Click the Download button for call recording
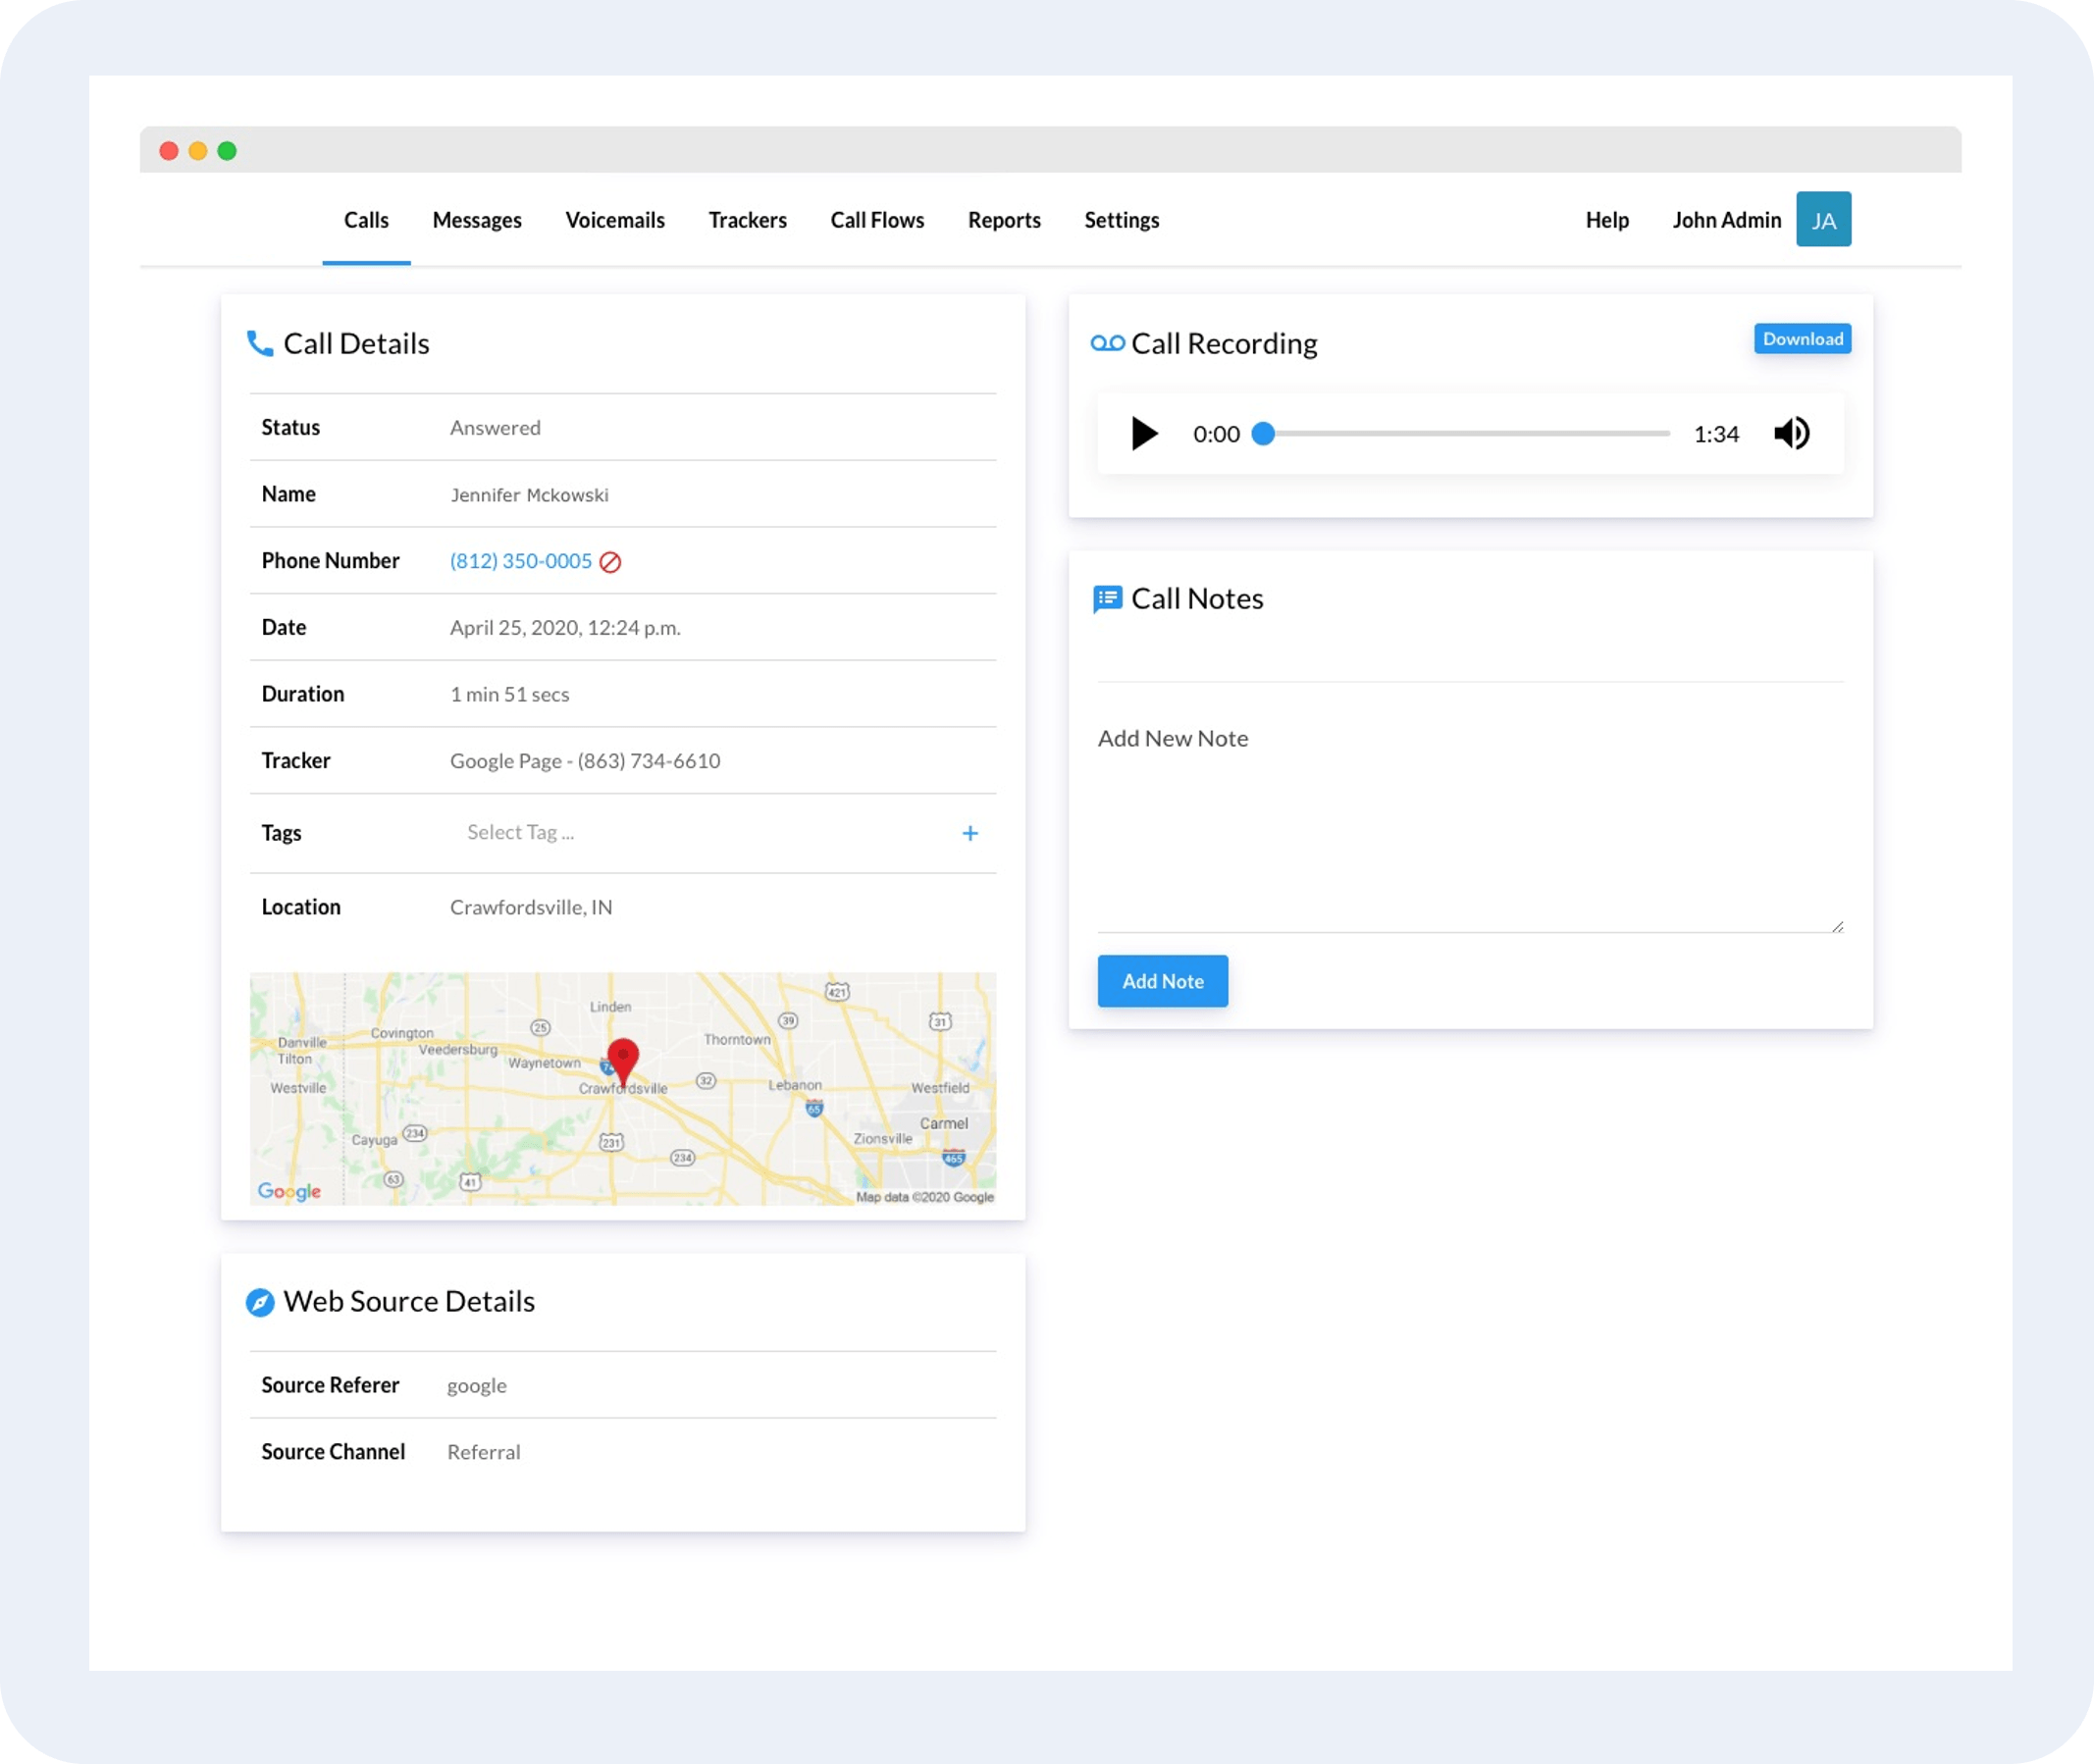This screenshot has height=1764, width=2094. [1802, 337]
